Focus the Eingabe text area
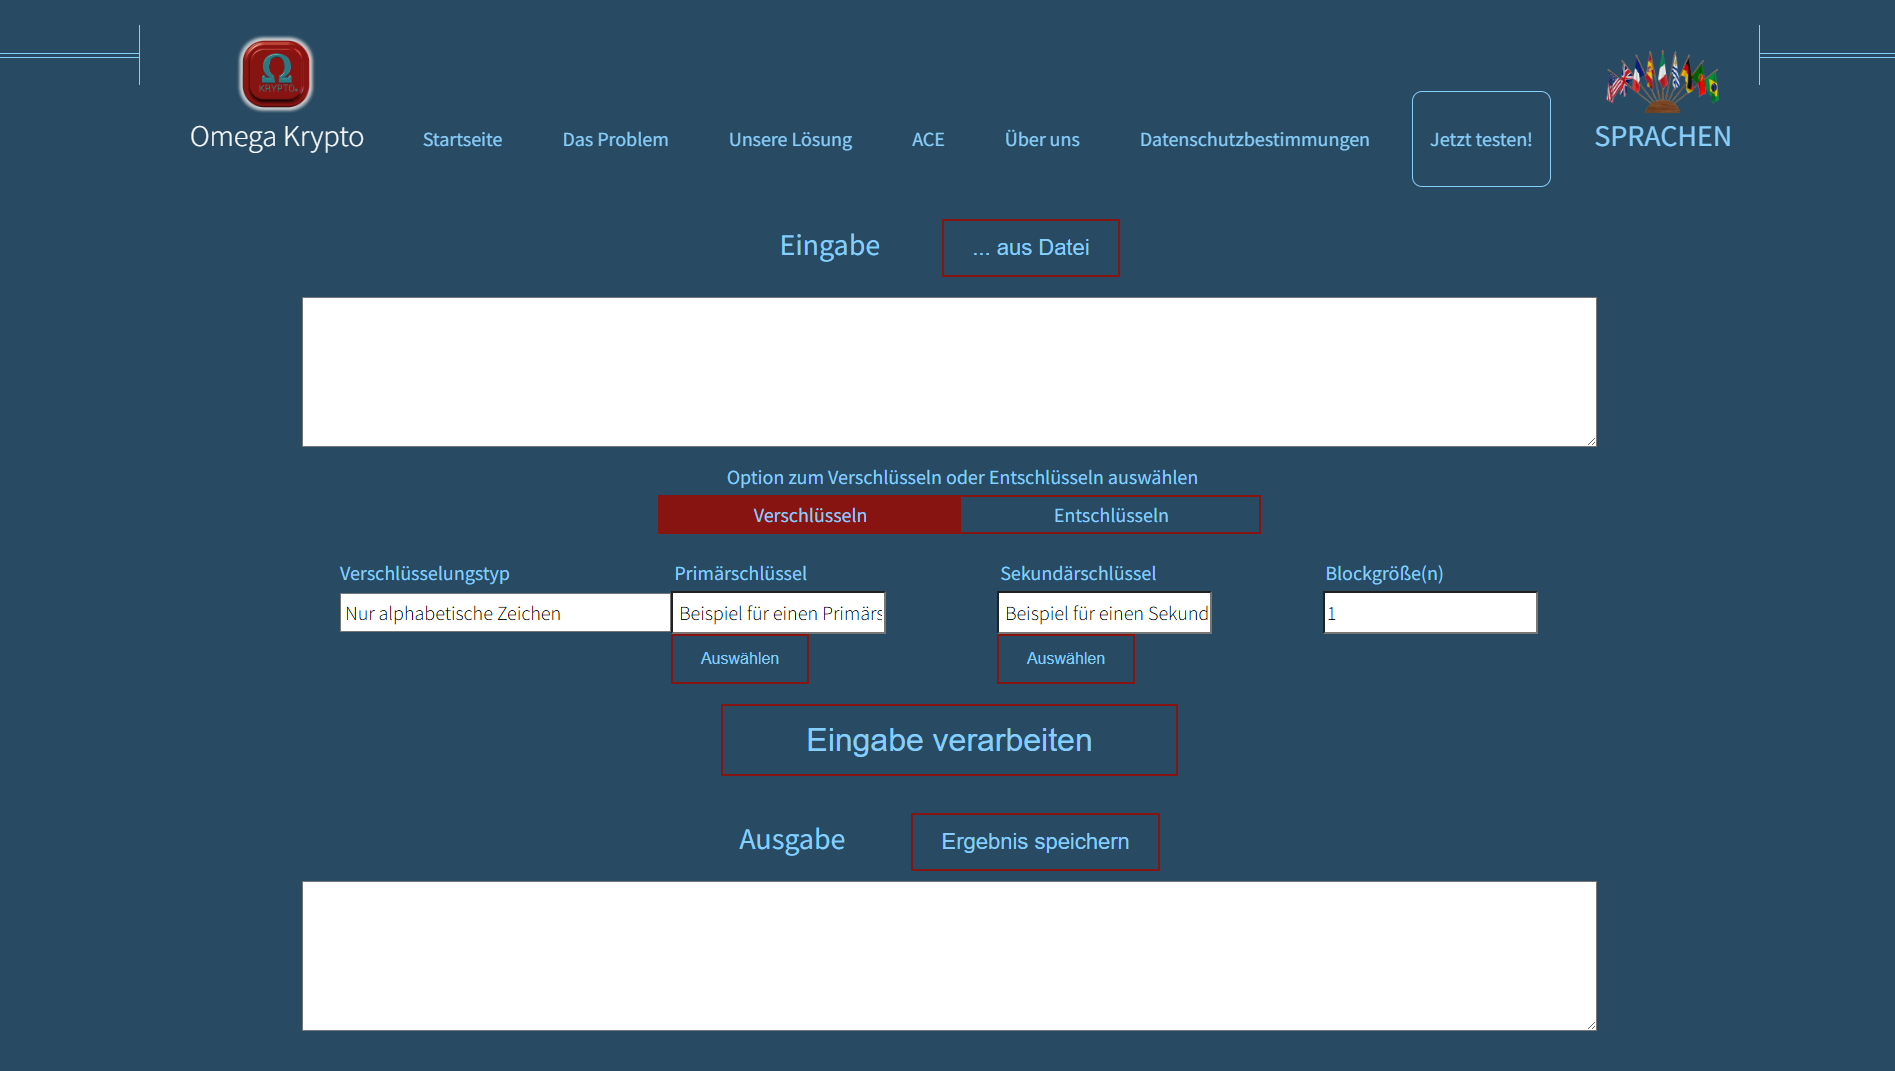This screenshot has height=1071, width=1895. (948, 372)
